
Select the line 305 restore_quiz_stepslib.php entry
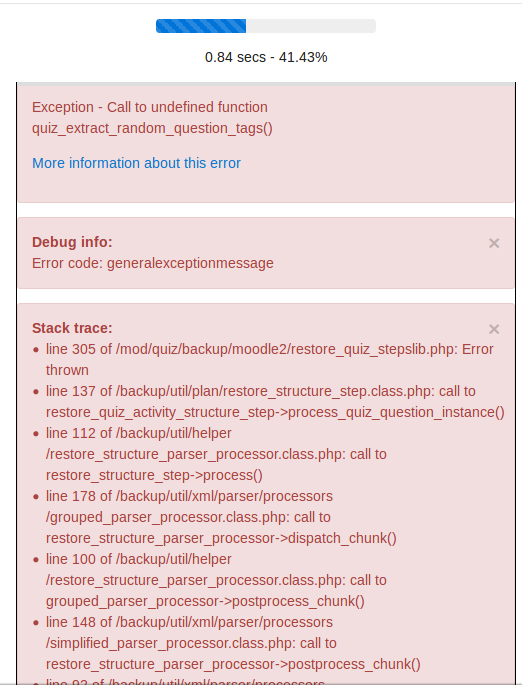coord(270,360)
